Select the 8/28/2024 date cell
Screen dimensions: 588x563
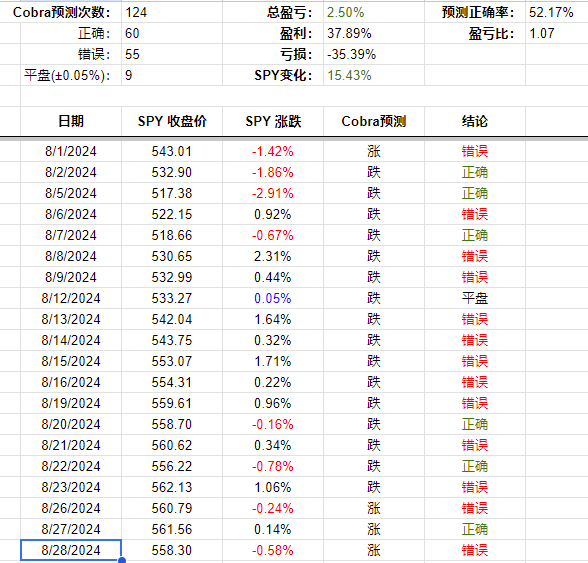[x=71, y=550]
